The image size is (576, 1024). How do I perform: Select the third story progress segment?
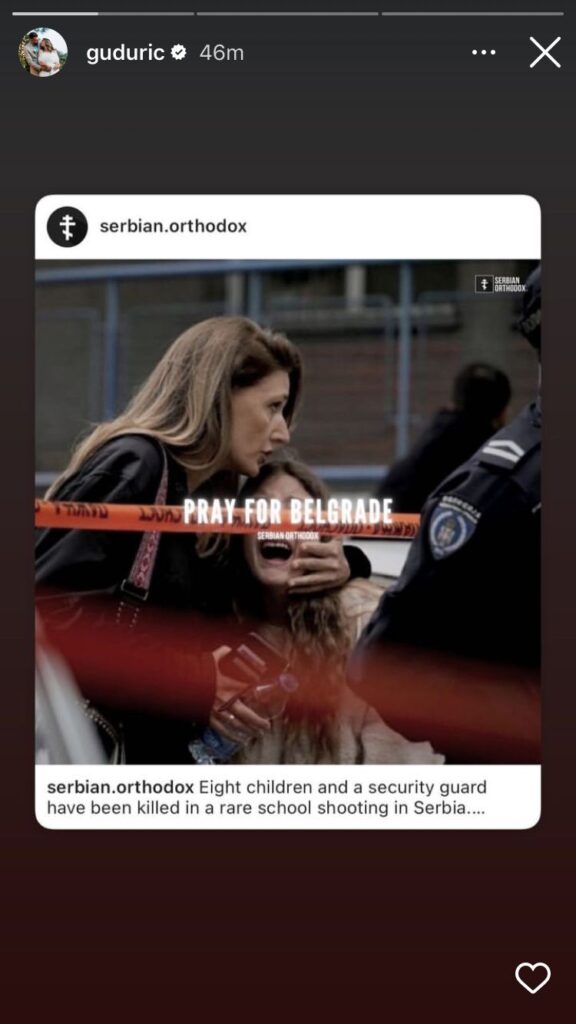coord(472,13)
